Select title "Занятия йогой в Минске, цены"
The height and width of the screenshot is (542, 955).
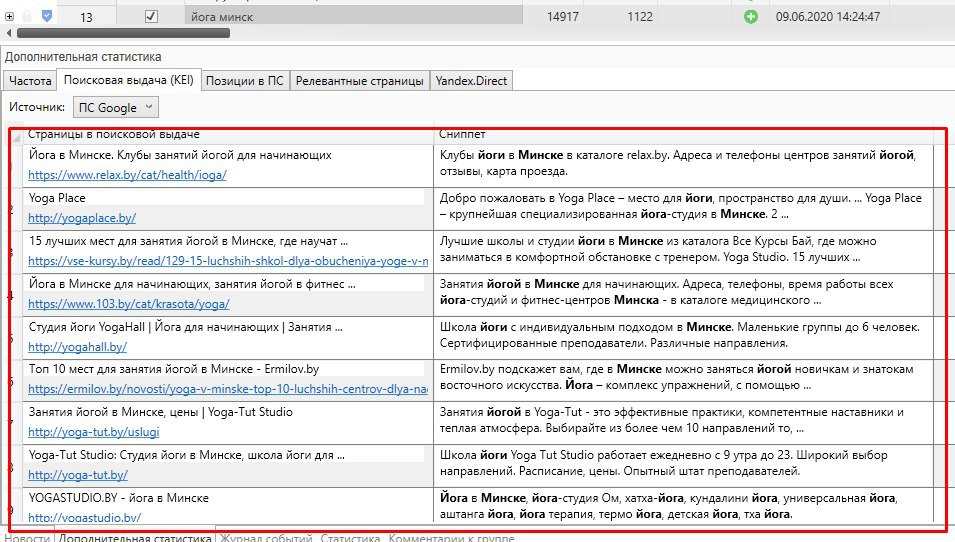[160, 412]
